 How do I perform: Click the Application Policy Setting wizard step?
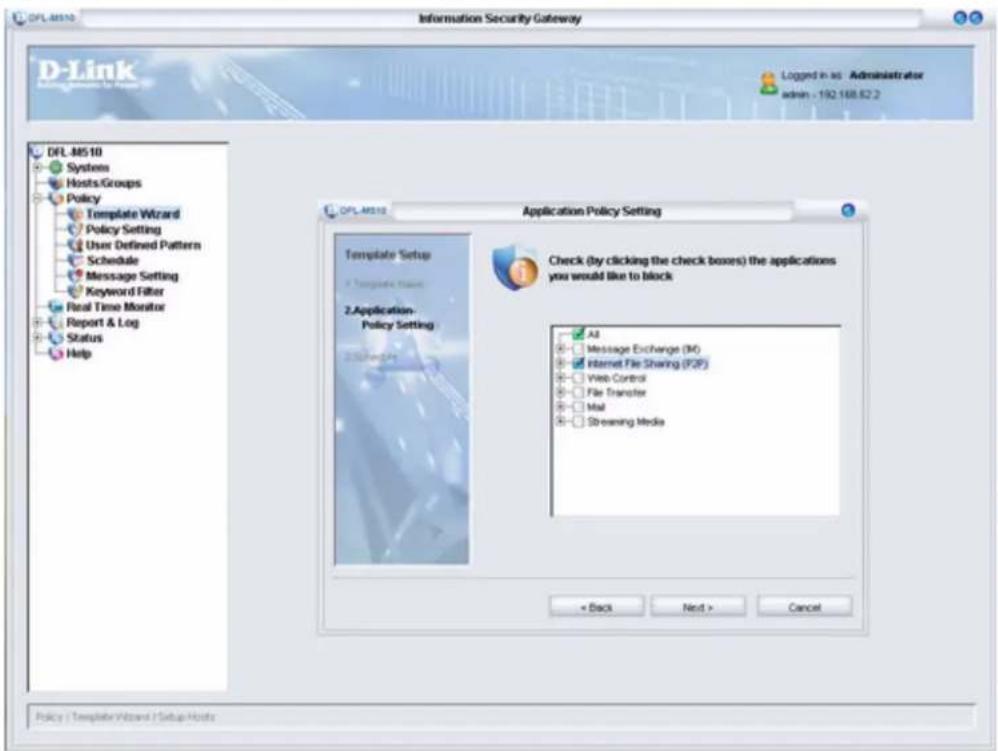click(x=390, y=318)
